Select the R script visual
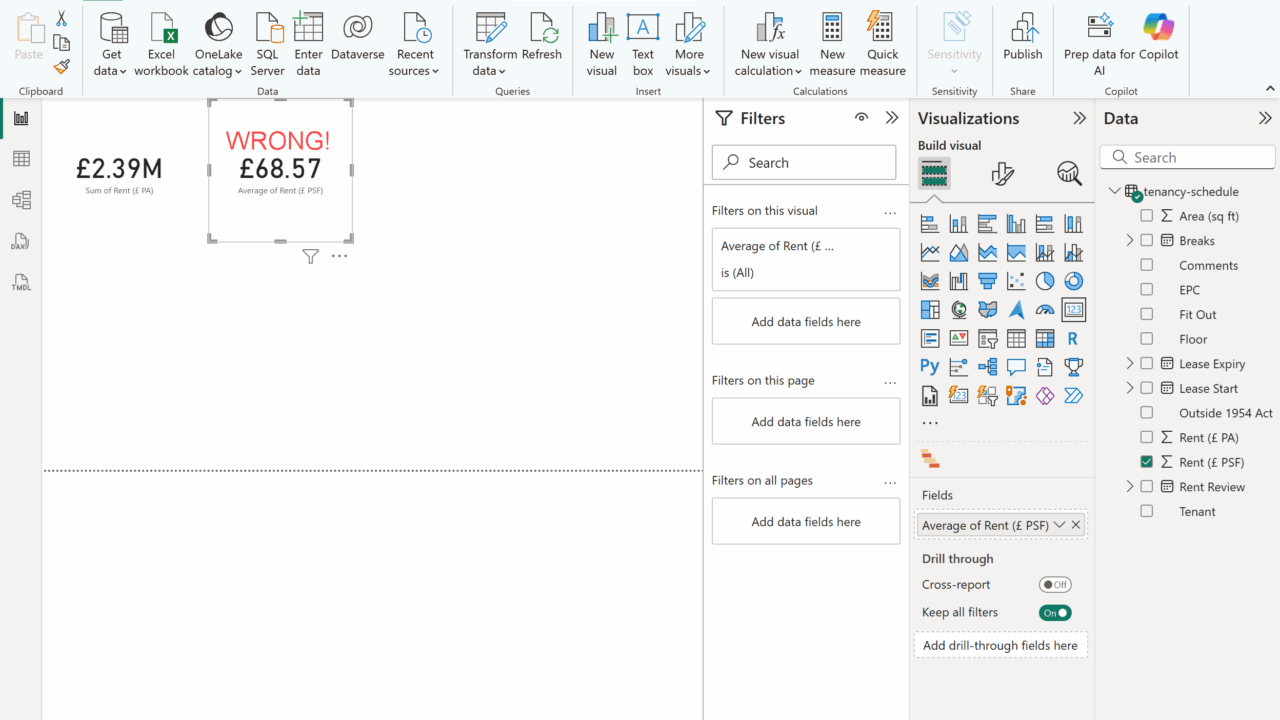This screenshot has width=1280, height=720. point(1073,339)
